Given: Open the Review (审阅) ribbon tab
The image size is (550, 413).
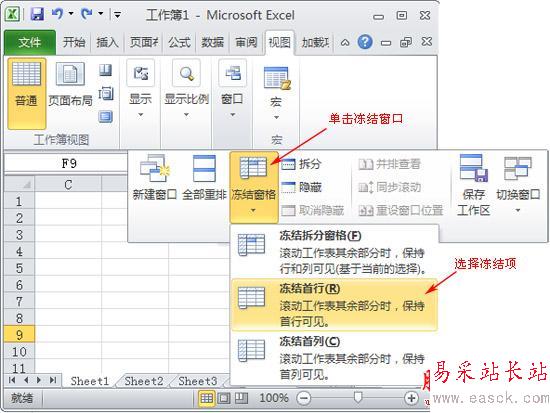Looking at the screenshot, I should [x=246, y=42].
